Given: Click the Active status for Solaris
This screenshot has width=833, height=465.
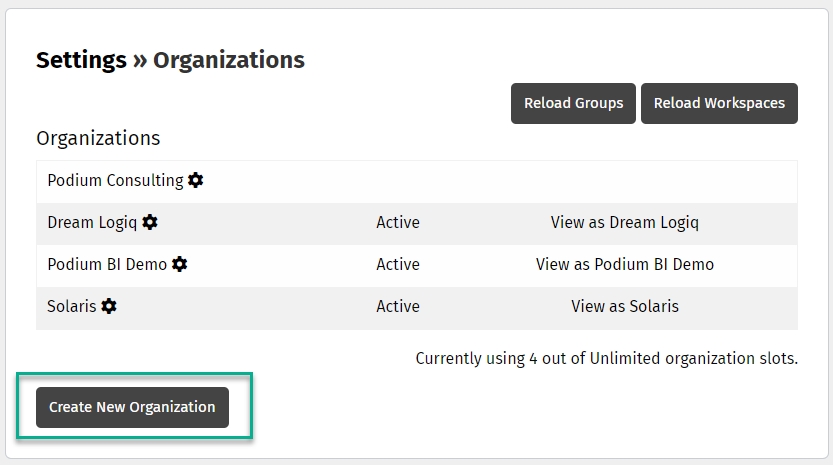Looking at the screenshot, I should point(397,306).
